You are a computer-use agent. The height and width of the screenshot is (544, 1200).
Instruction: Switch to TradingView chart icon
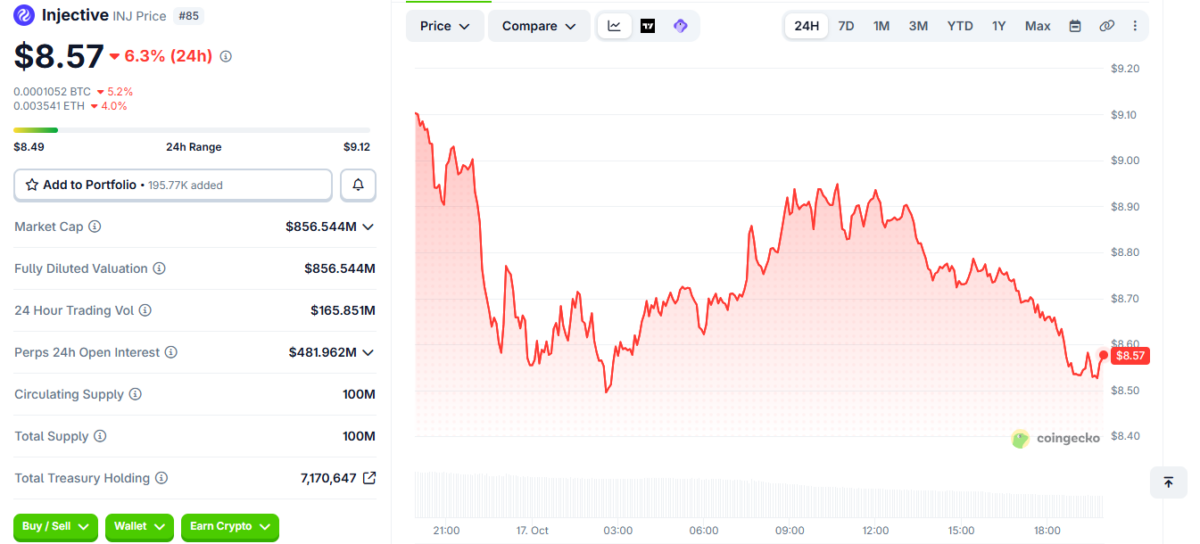(x=648, y=26)
